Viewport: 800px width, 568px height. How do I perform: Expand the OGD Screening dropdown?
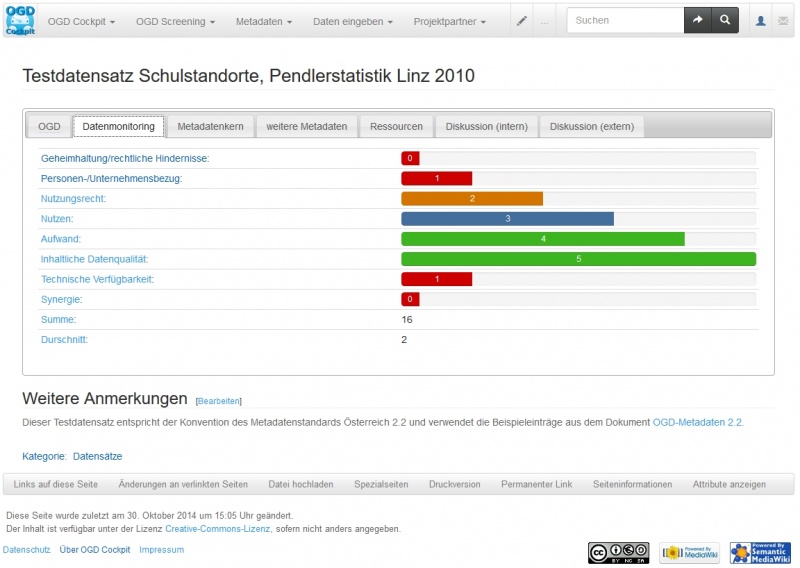175,21
